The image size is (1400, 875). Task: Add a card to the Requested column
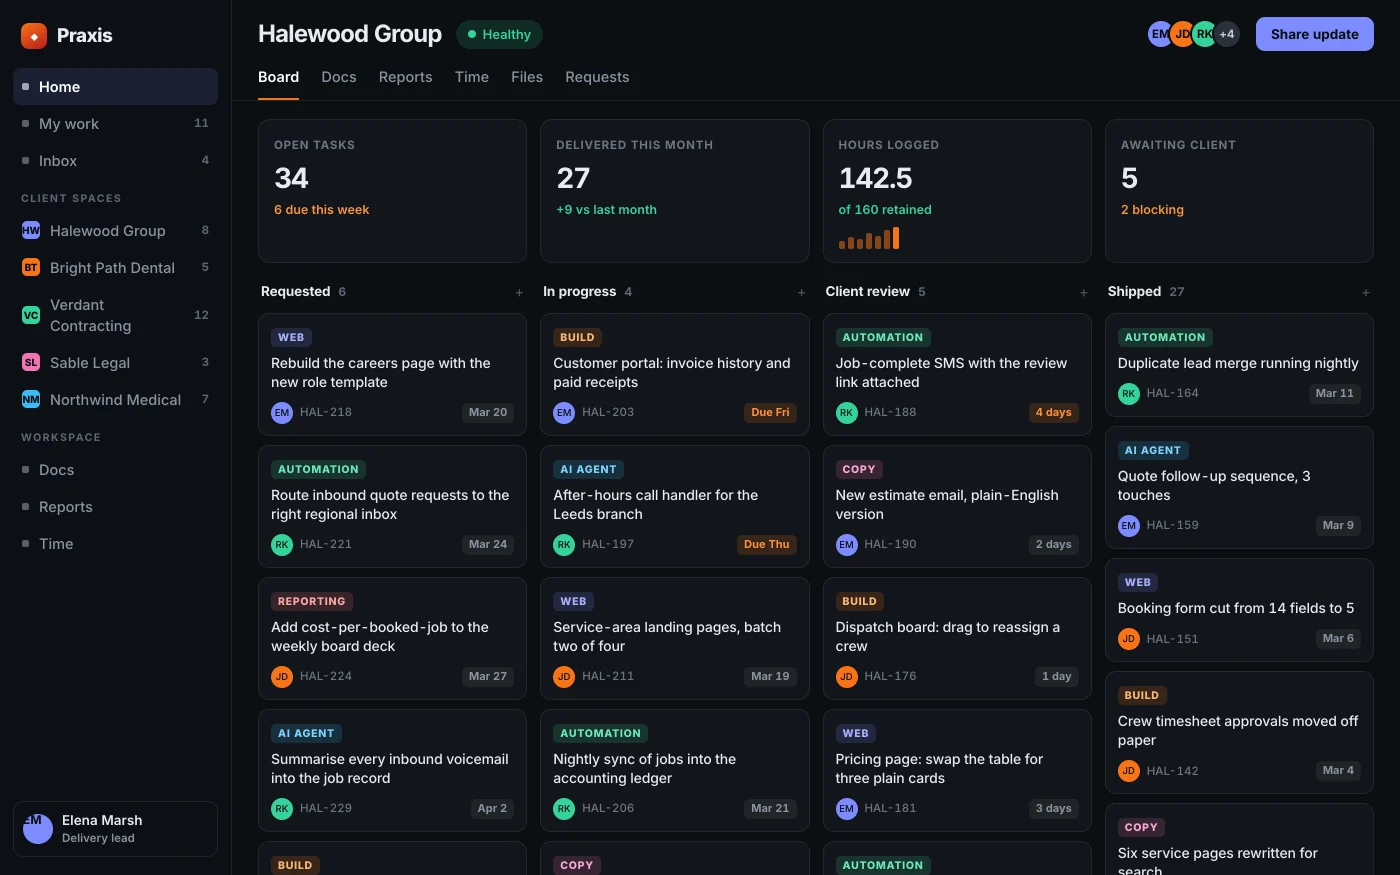tap(519, 292)
